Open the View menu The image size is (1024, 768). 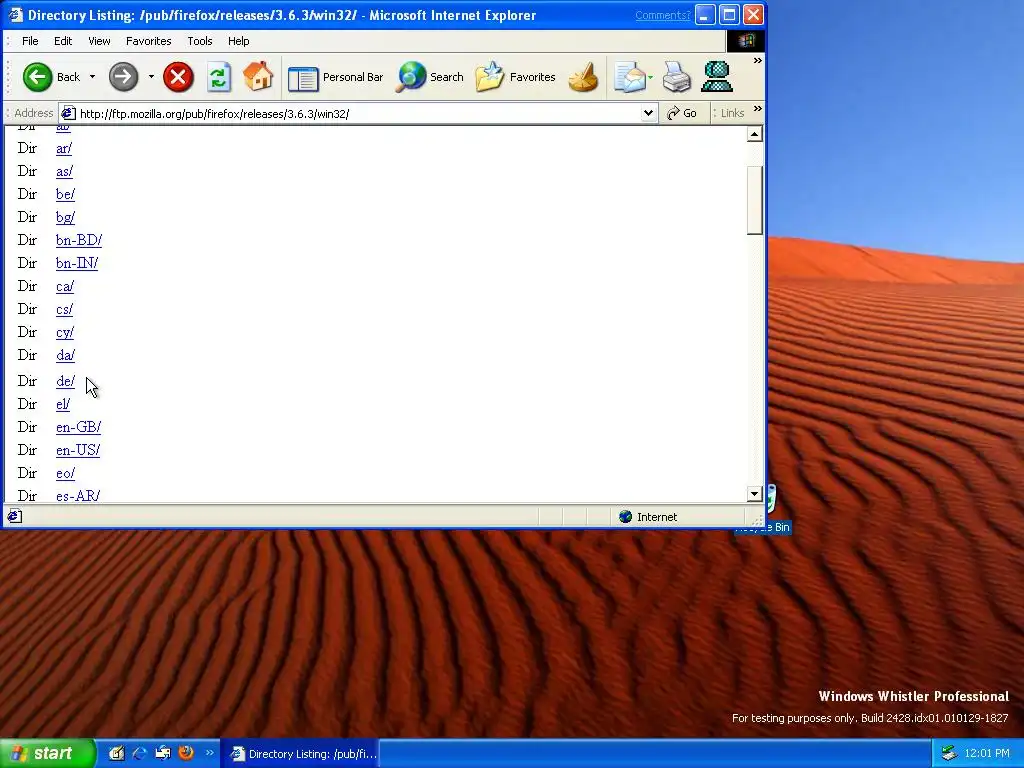[99, 41]
